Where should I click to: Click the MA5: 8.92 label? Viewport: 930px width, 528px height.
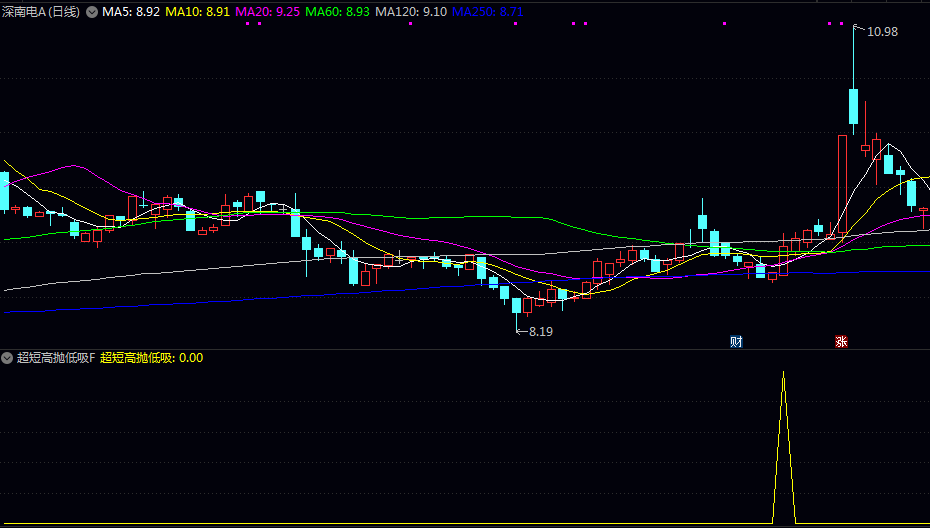(x=131, y=12)
